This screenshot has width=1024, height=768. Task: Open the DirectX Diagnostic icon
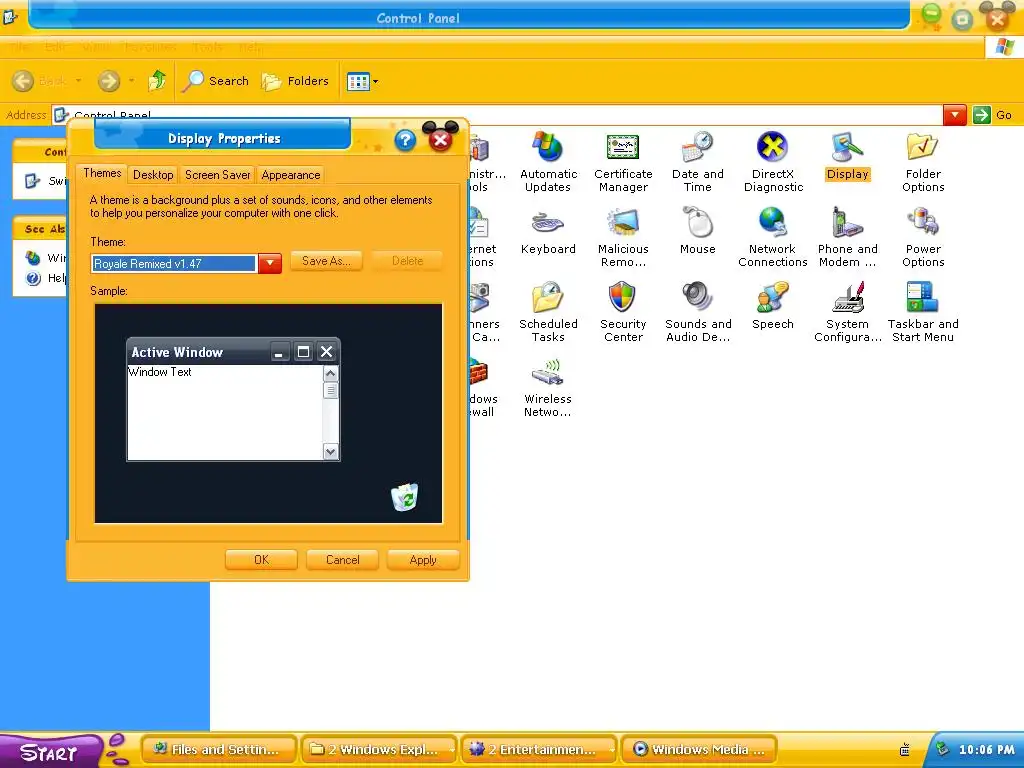point(773,161)
